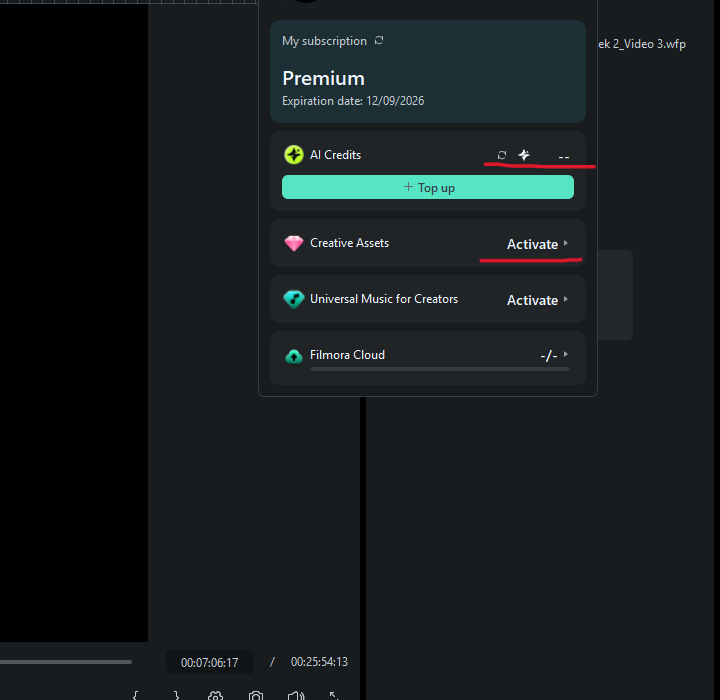Click the Filmora Cloud upload icon
The height and width of the screenshot is (700, 720).
point(294,356)
